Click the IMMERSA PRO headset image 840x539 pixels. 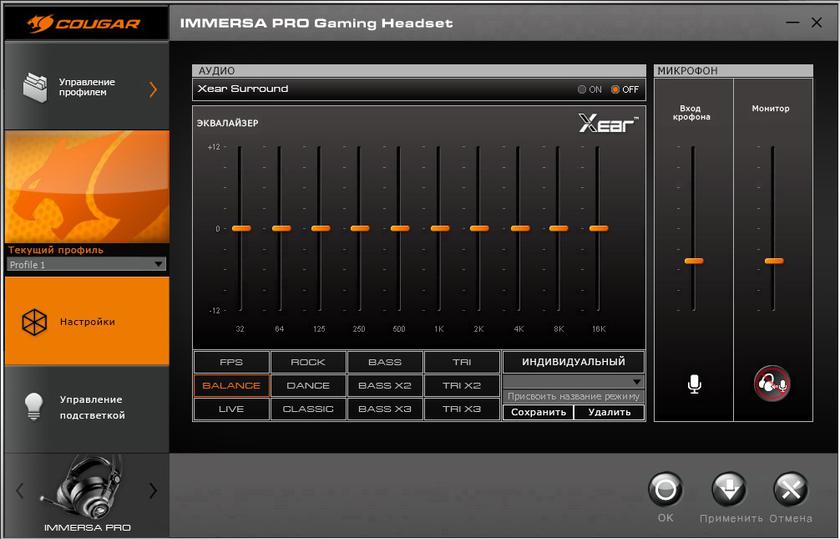pyautogui.click(x=85, y=490)
